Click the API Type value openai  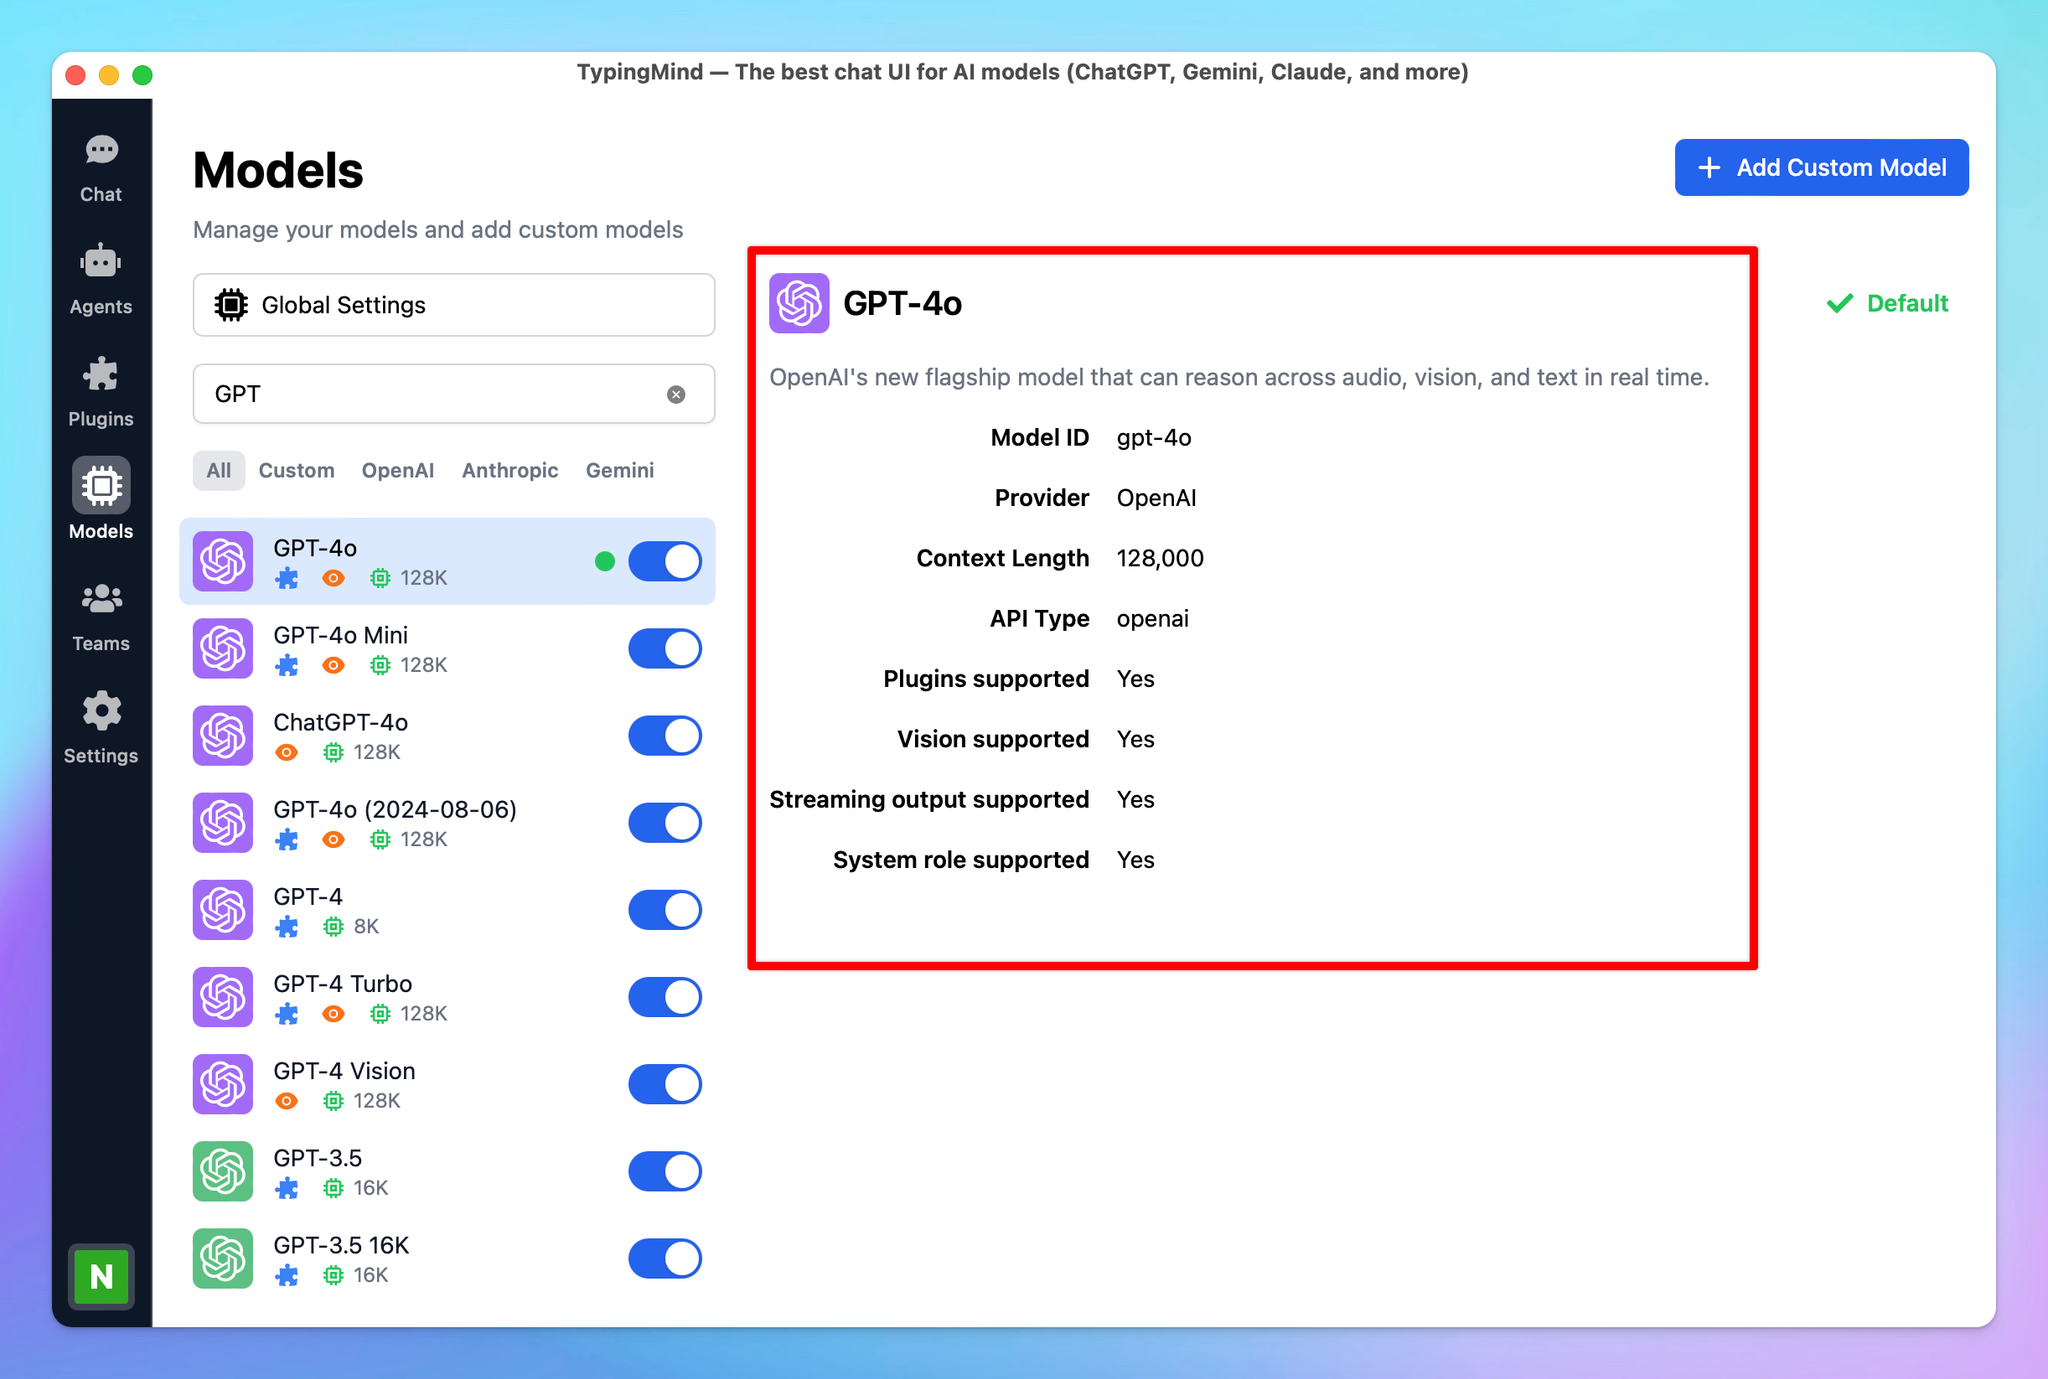coord(1152,619)
